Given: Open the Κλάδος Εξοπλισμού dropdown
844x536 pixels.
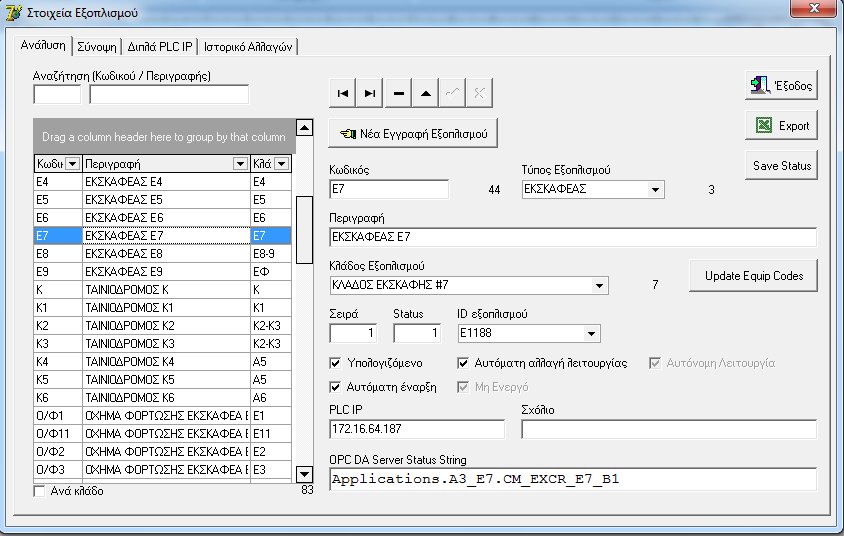Looking at the screenshot, I should click(x=599, y=285).
